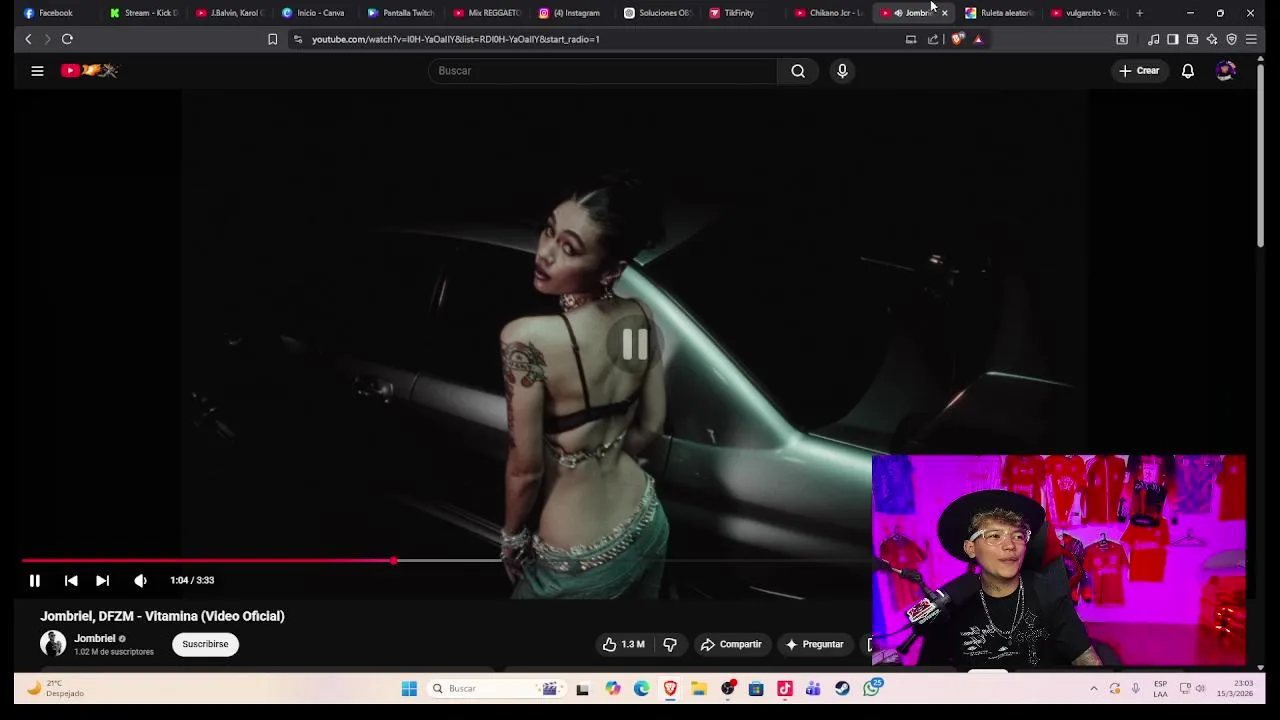The width and height of the screenshot is (1280, 720).
Task: Skip to next video in player
Action: pyautogui.click(x=102, y=580)
